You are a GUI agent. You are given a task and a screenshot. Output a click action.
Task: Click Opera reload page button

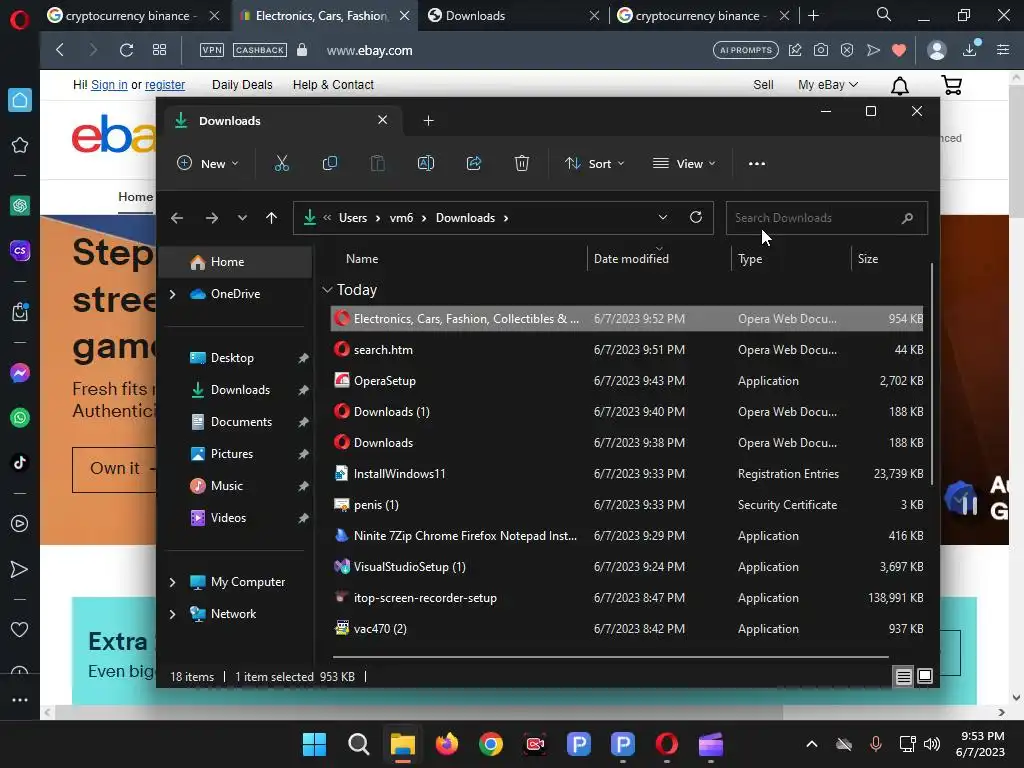pos(126,50)
